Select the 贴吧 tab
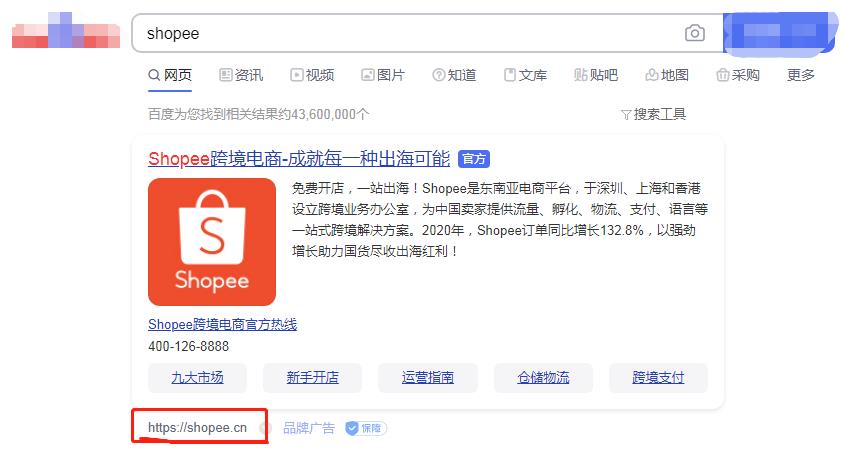 (596, 75)
